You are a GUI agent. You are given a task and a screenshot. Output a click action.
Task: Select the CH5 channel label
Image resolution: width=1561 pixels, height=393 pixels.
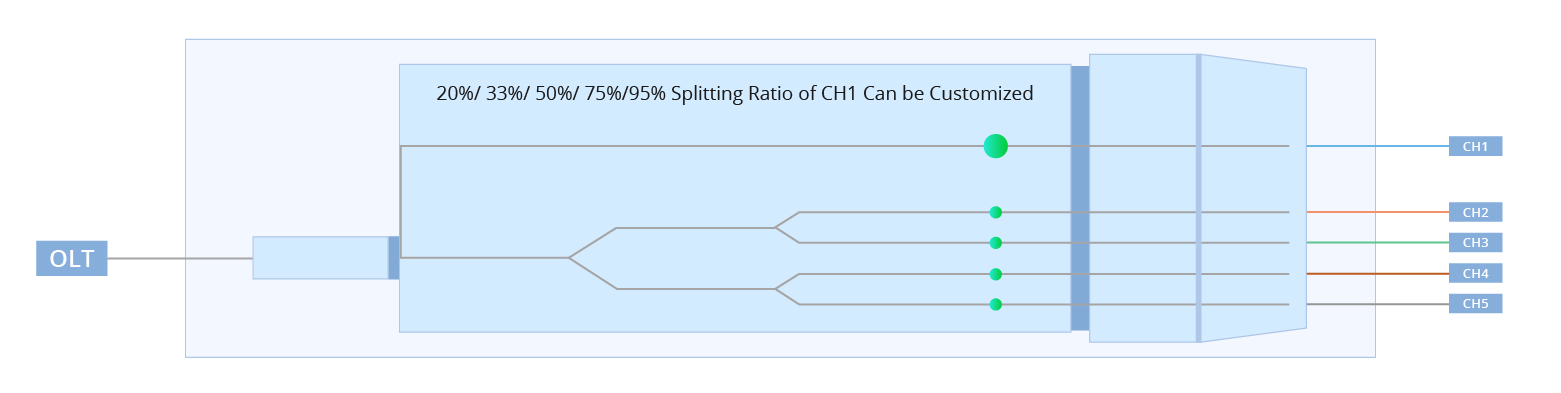click(1475, 303)
